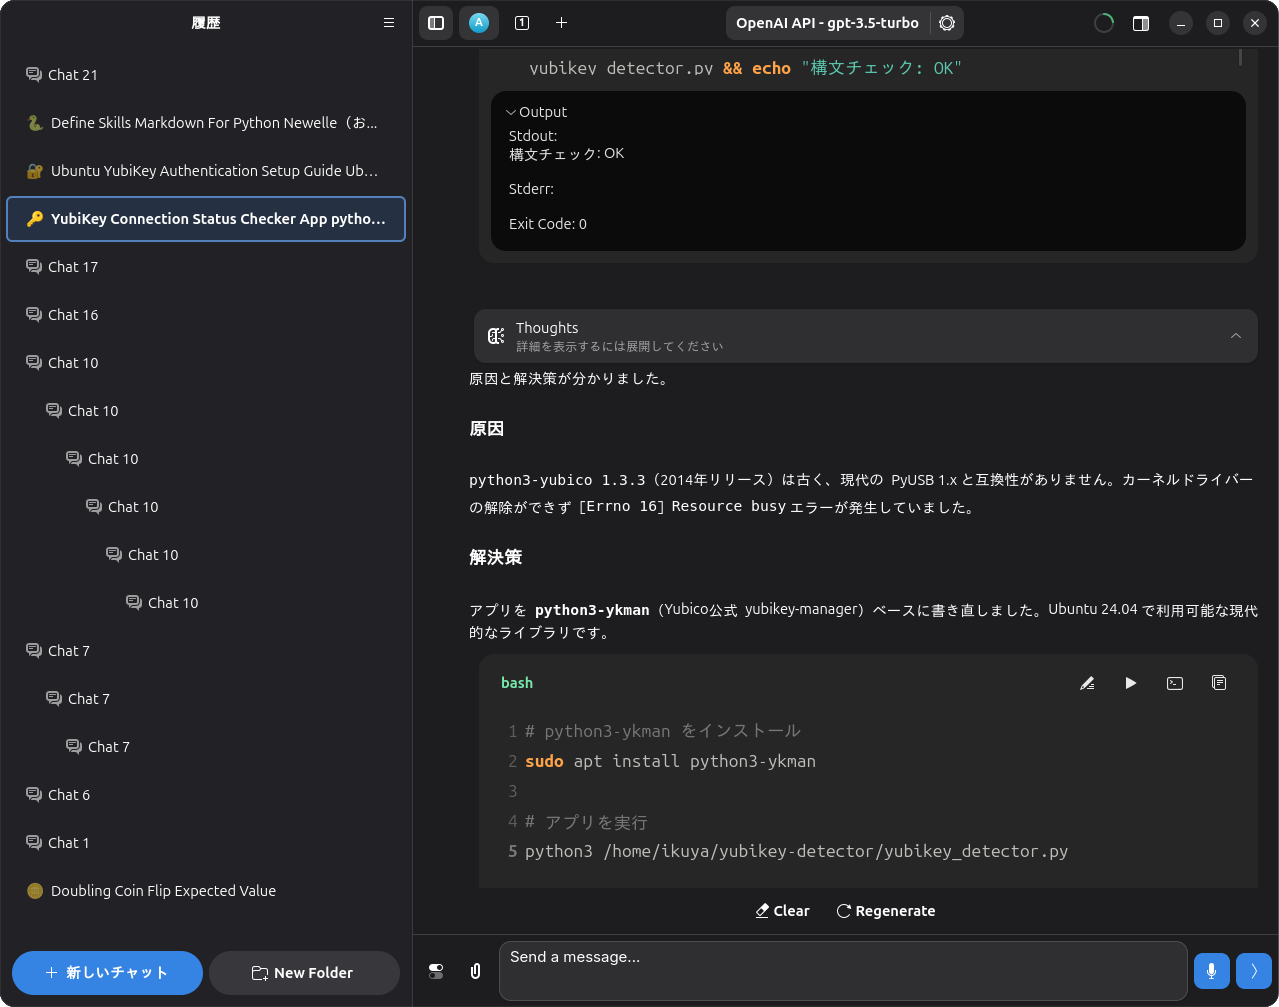
Task: Create a New Folder
Action: tap(304, 973)
